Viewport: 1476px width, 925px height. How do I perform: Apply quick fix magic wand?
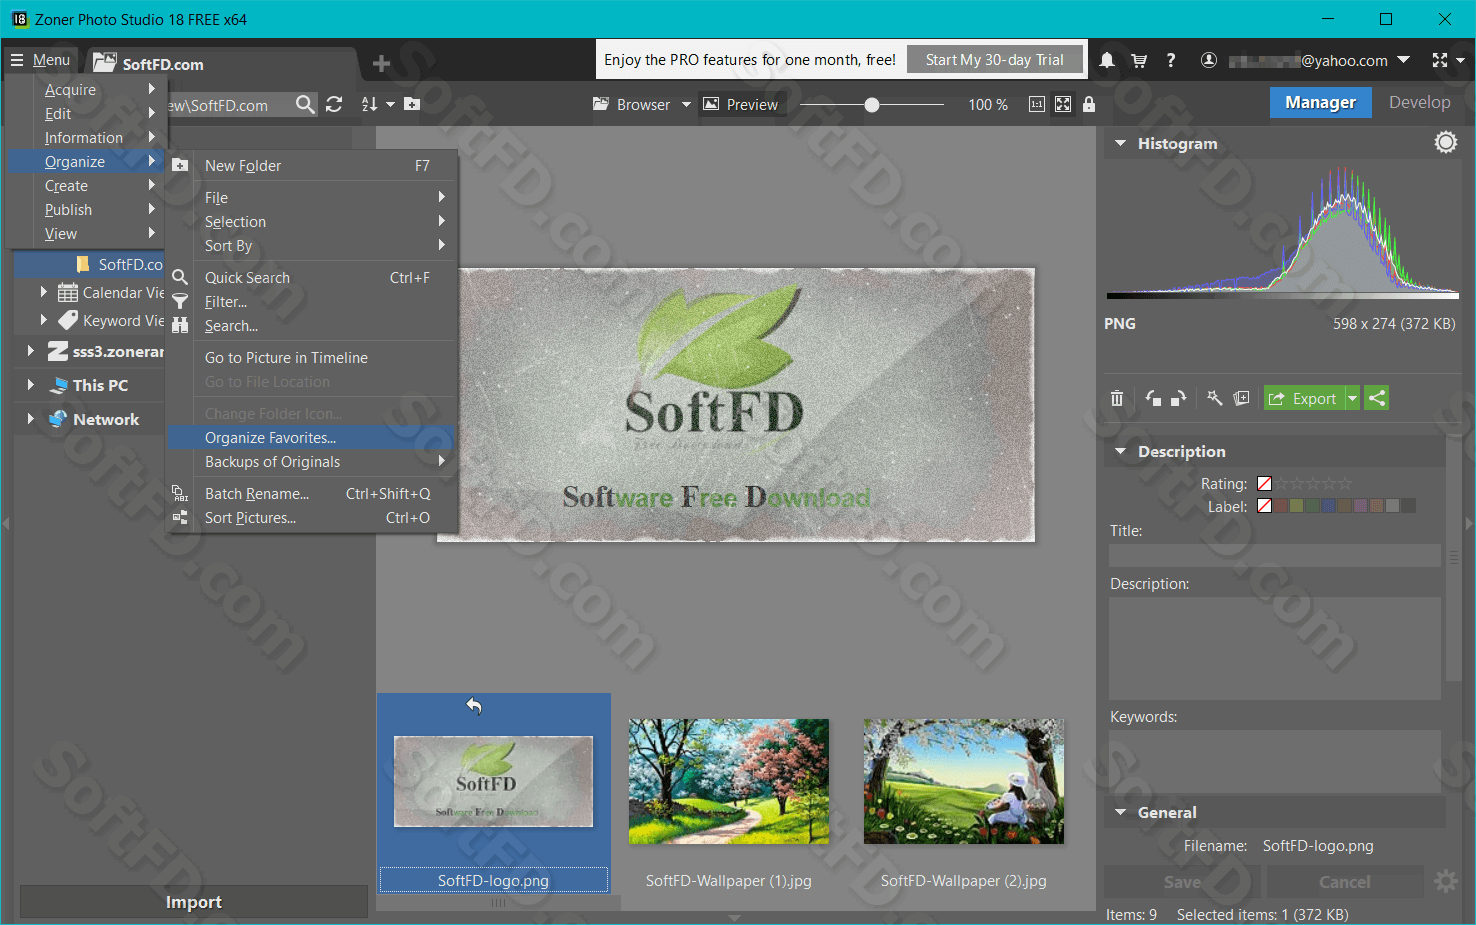pos(1214,398)
